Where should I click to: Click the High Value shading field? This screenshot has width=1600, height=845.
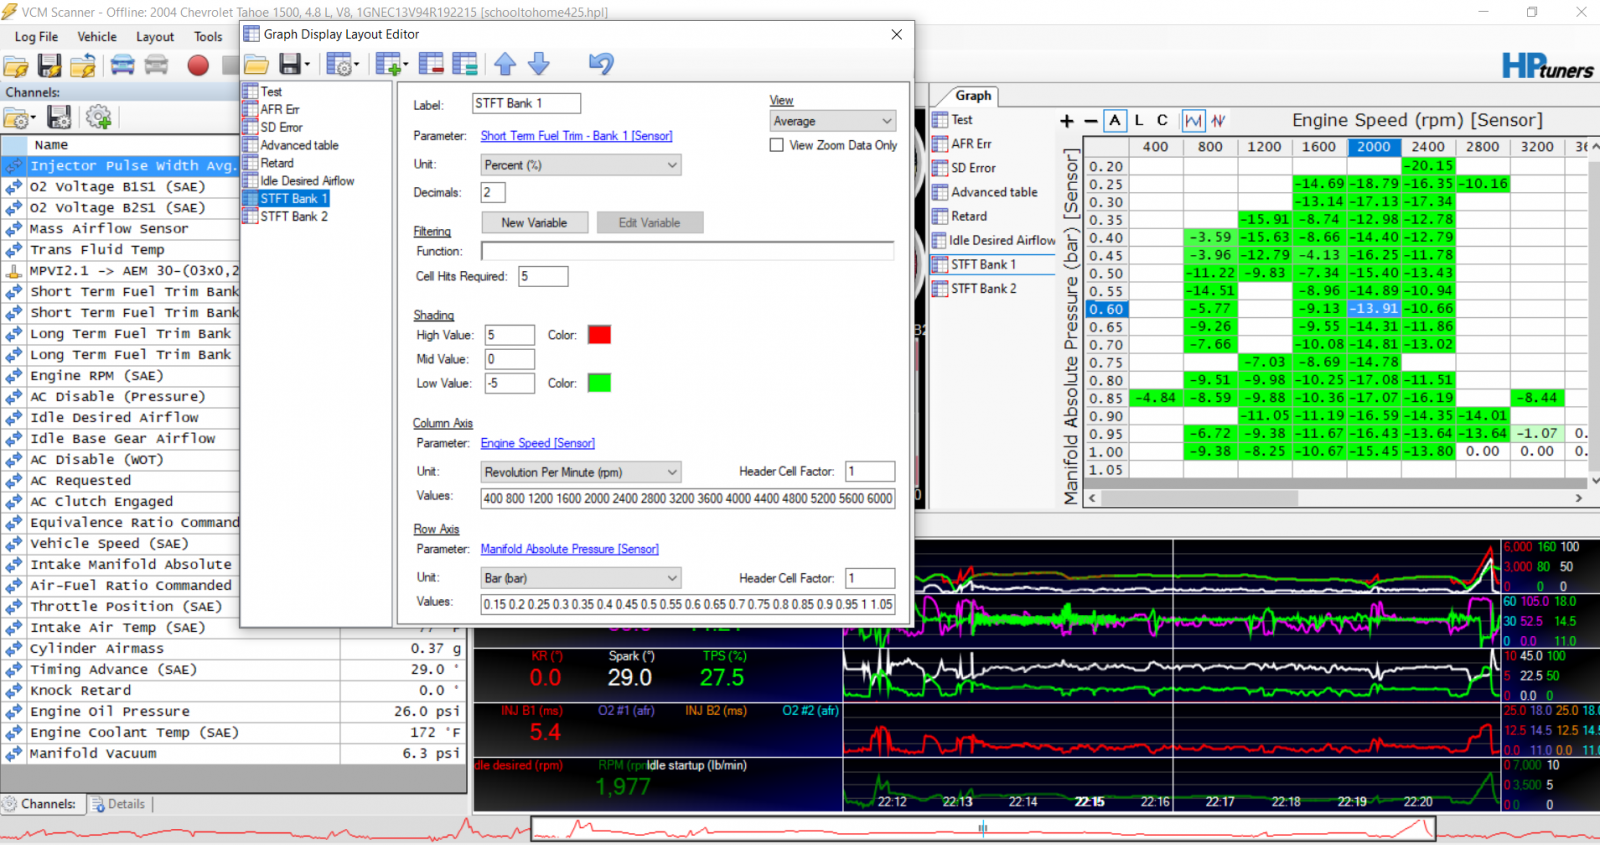click(509, 335)
